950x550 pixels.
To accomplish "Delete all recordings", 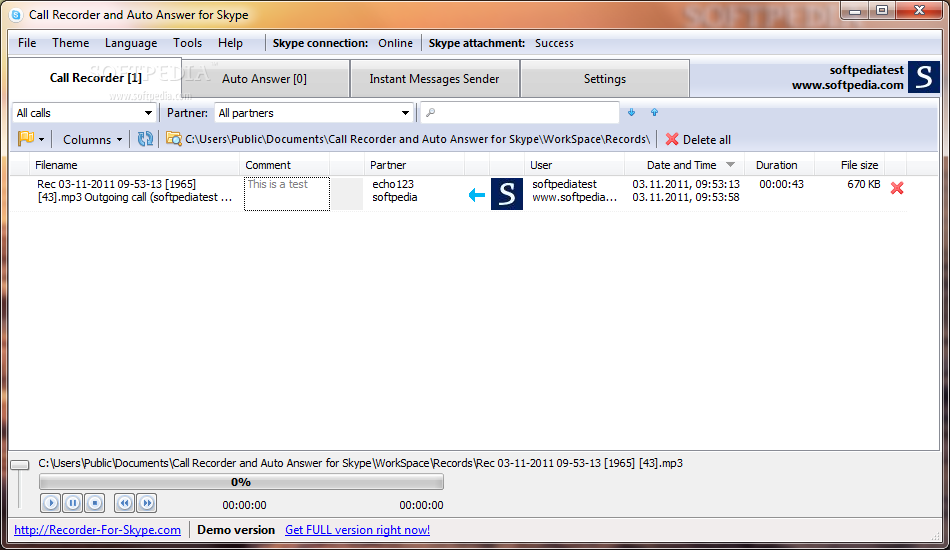I will pyautogui.click(x=699, y=139).
